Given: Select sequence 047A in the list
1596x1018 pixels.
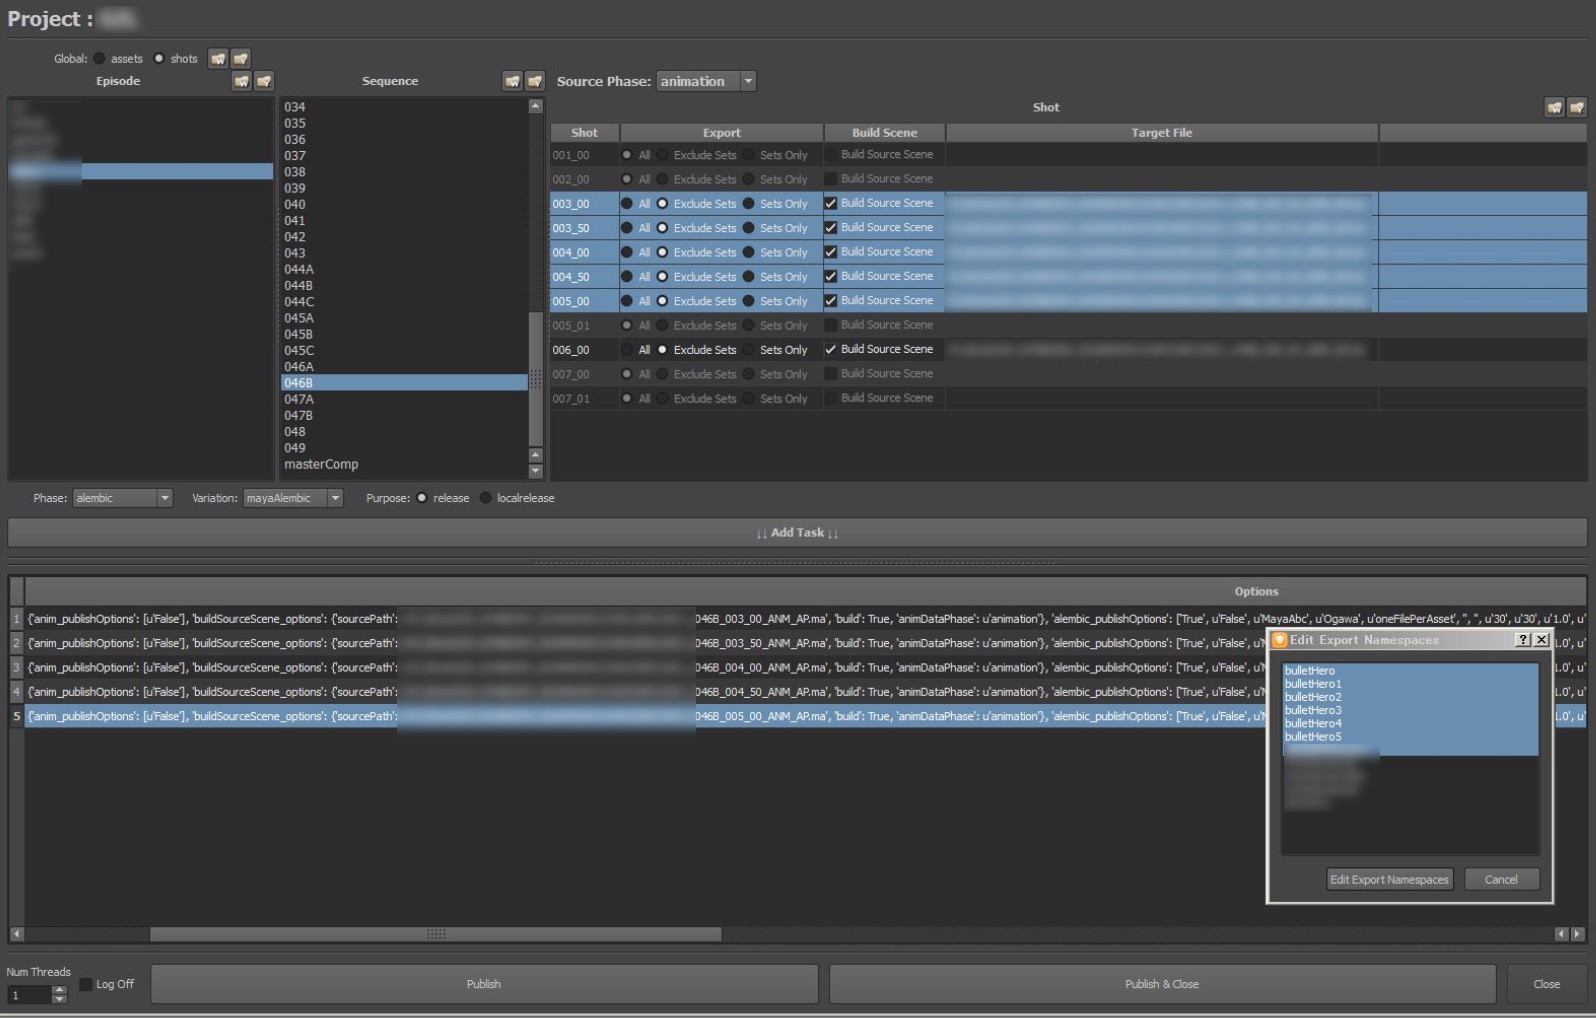Looking at the screenshot, I should 404,399.
